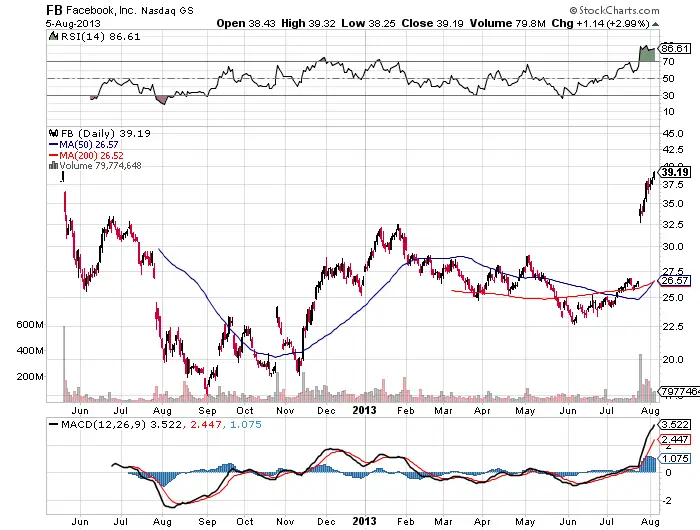Click the 'Nasdaq GS' exchange label
The width and height of the screenshot is (700, 530).
167,11
